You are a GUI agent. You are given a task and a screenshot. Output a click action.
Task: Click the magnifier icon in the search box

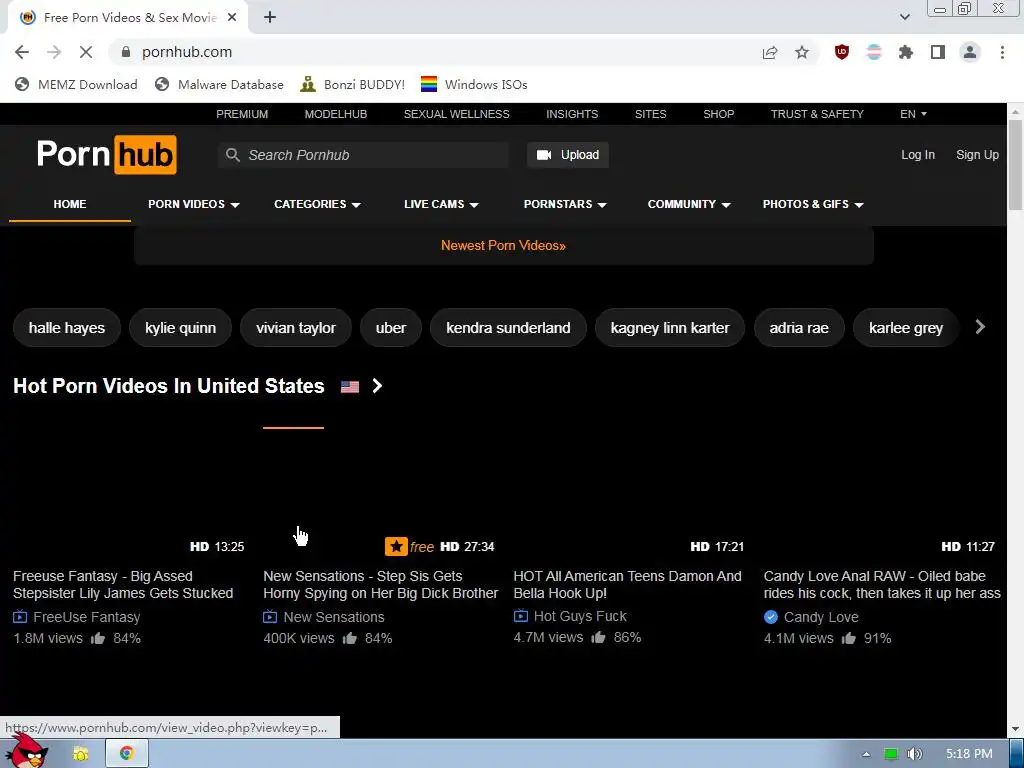pyautogui.click(x=232, y=155)
